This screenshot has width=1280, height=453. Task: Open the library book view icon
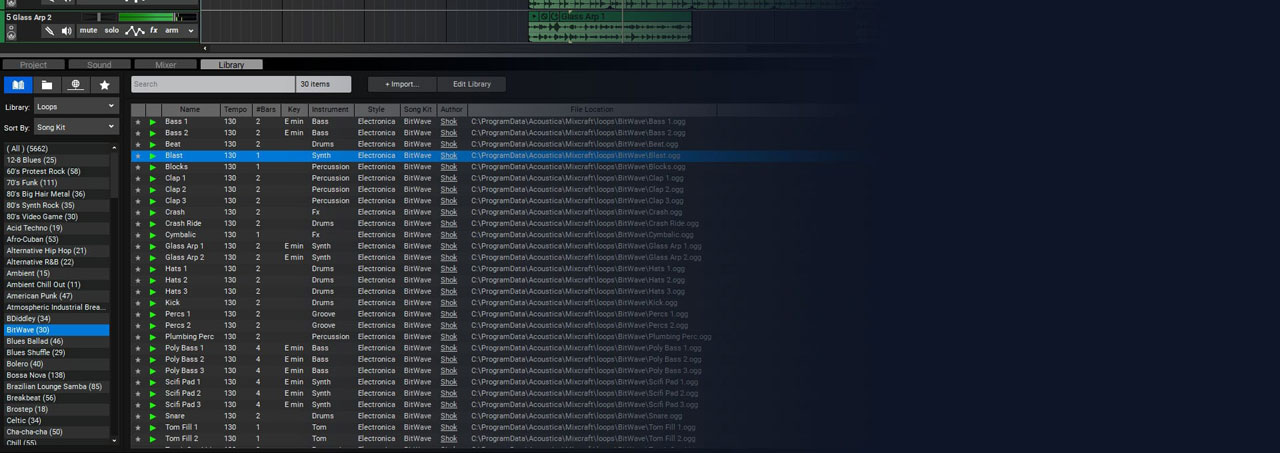(18, 85)
